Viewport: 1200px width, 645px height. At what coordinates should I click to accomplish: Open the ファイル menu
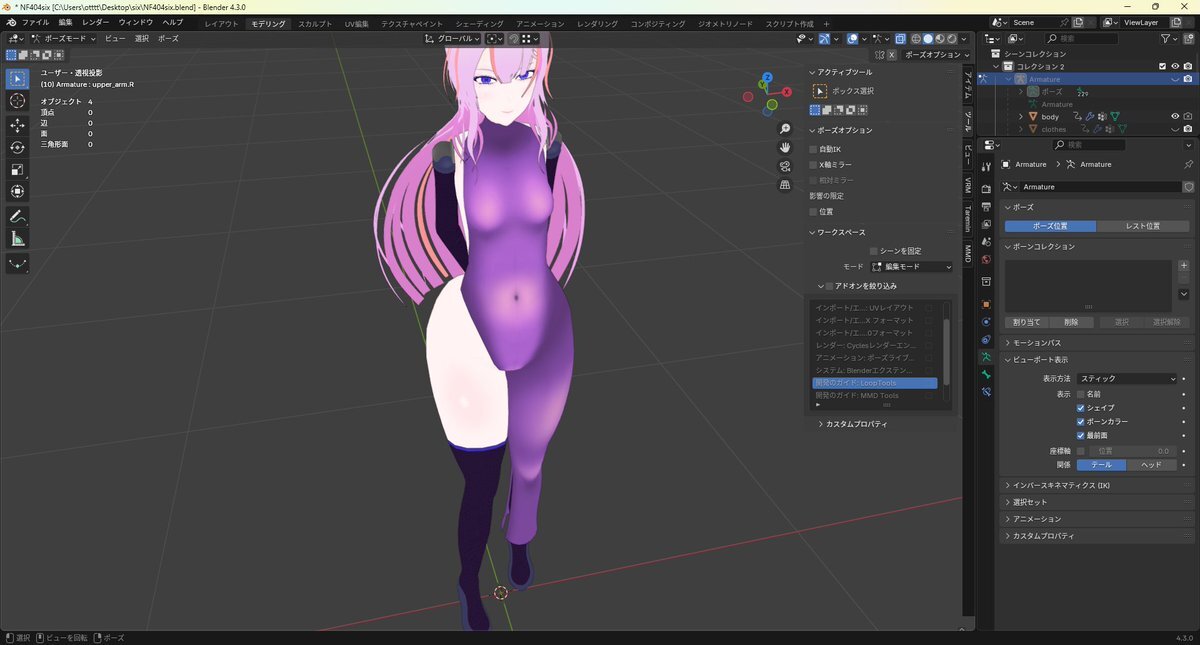[35, 22]
